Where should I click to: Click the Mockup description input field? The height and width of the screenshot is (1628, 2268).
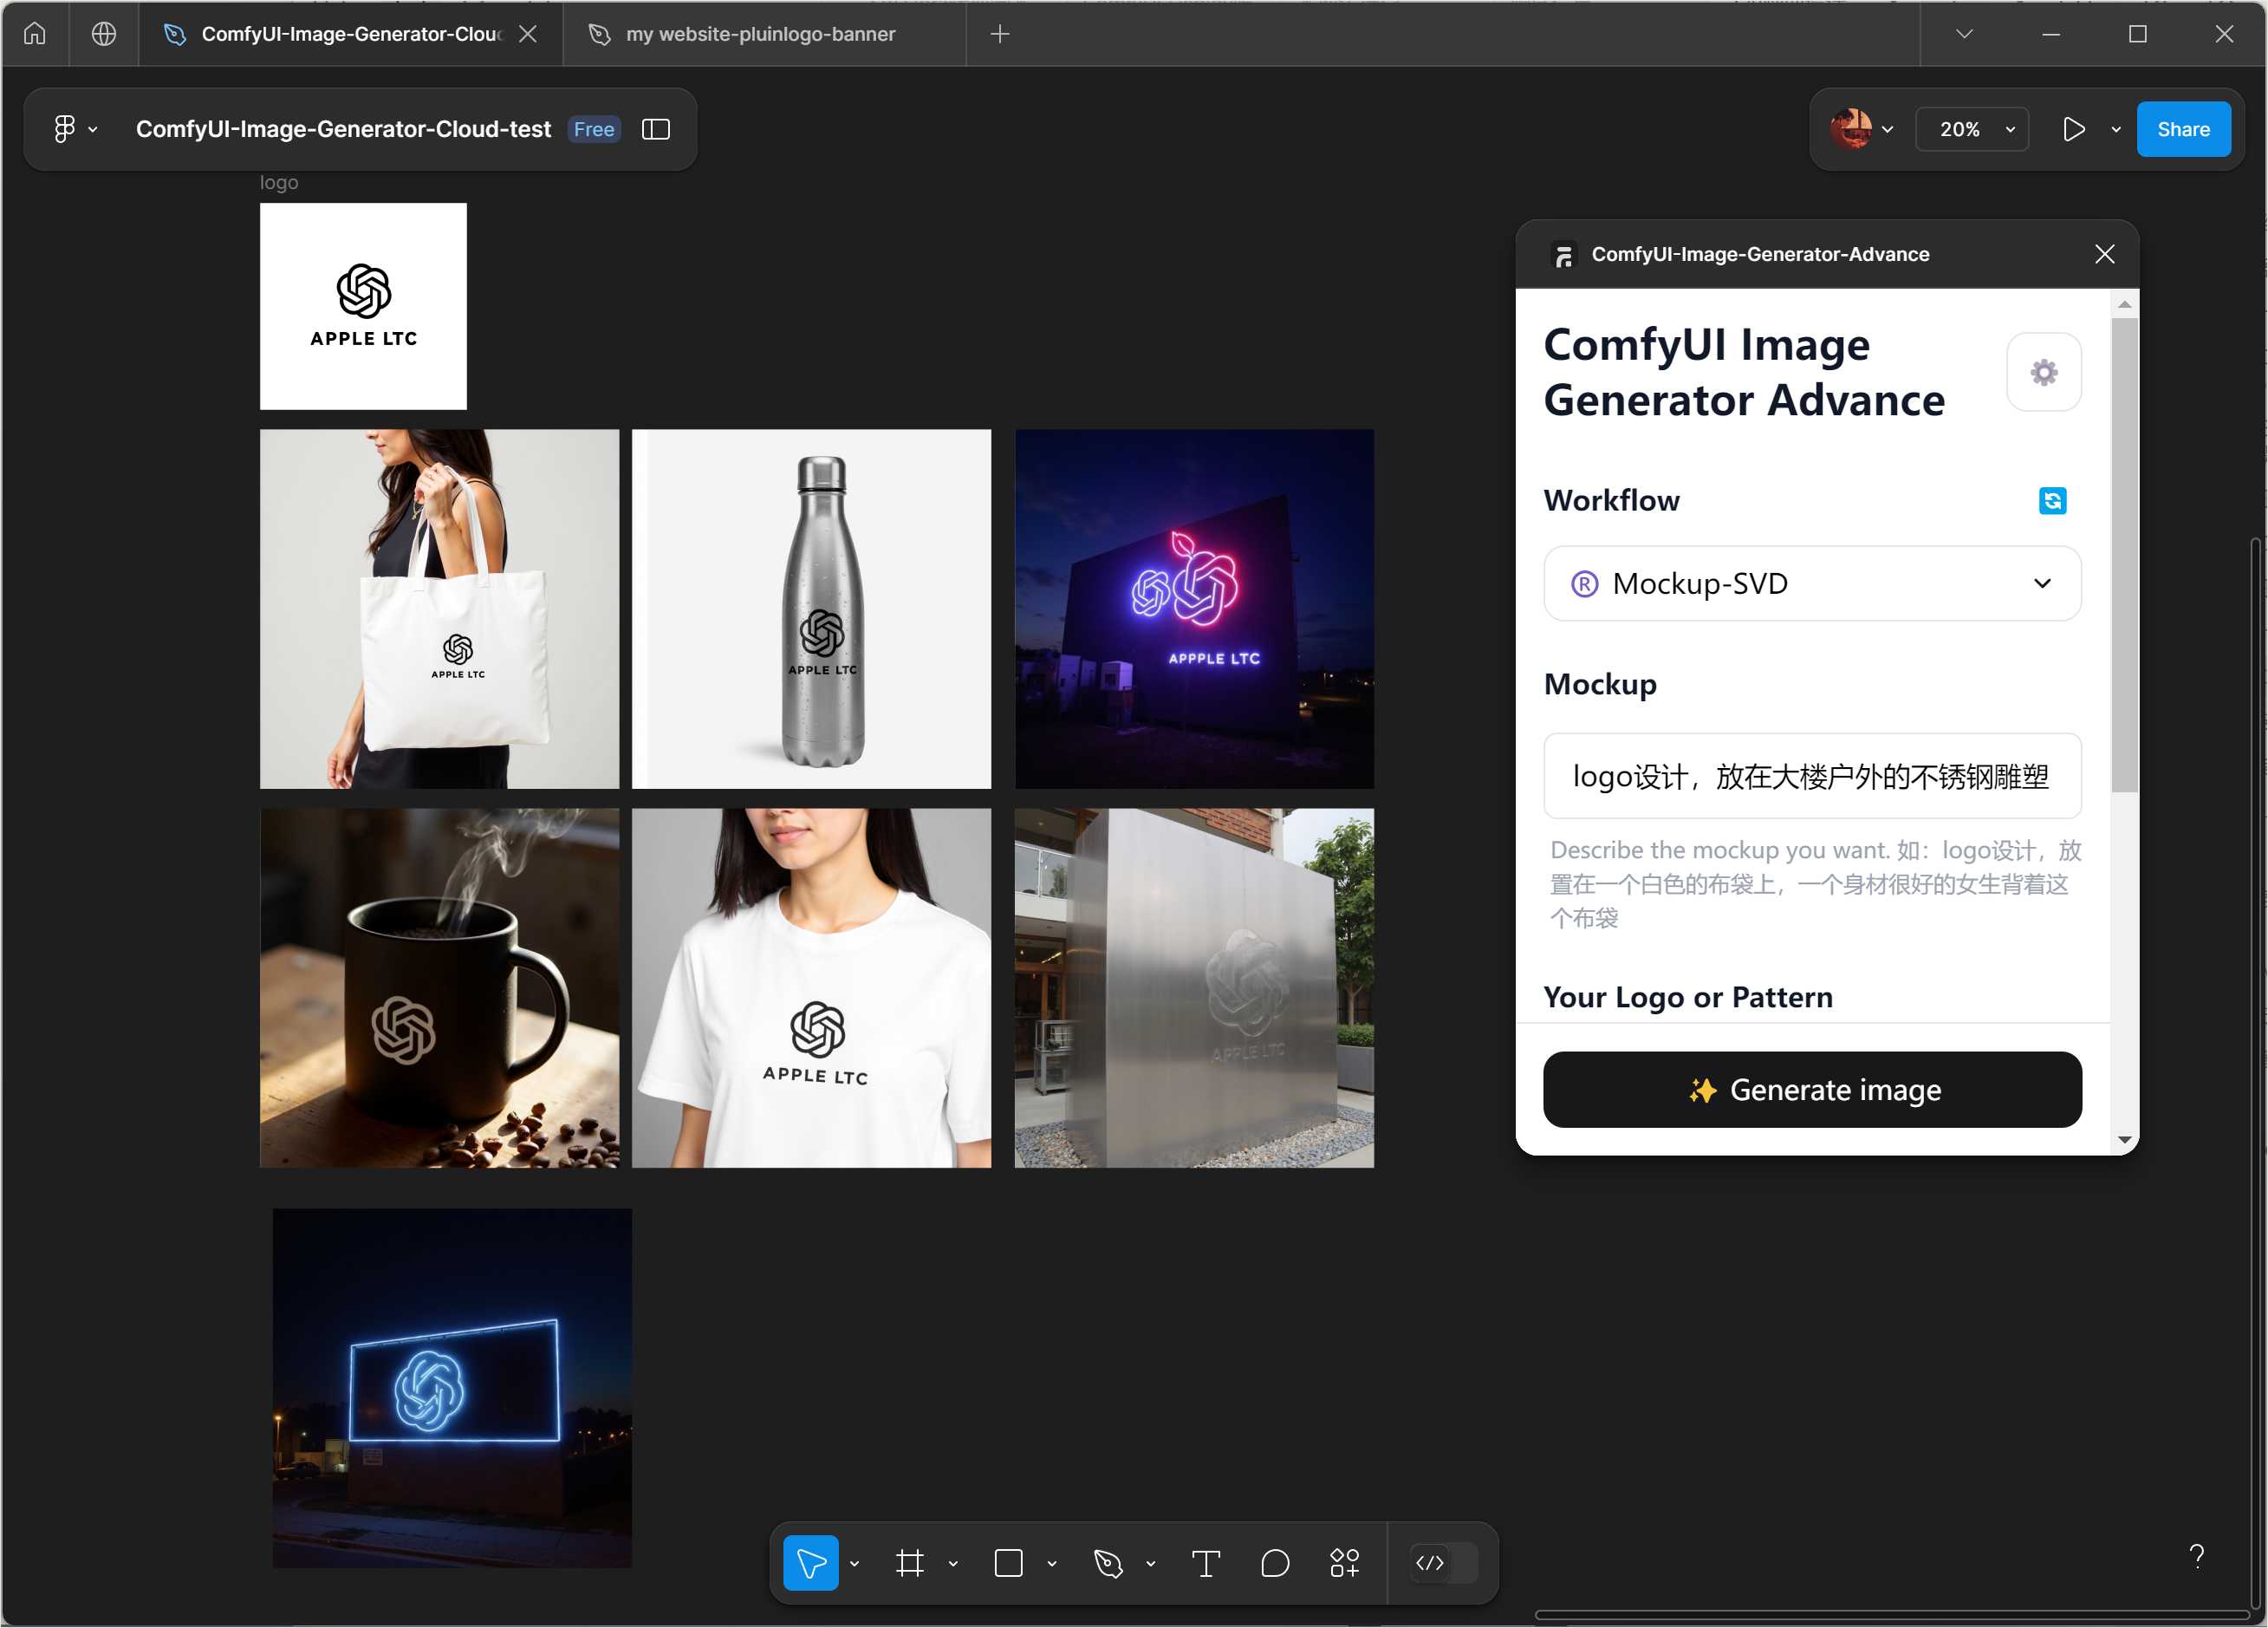(x=1812, y=776)
